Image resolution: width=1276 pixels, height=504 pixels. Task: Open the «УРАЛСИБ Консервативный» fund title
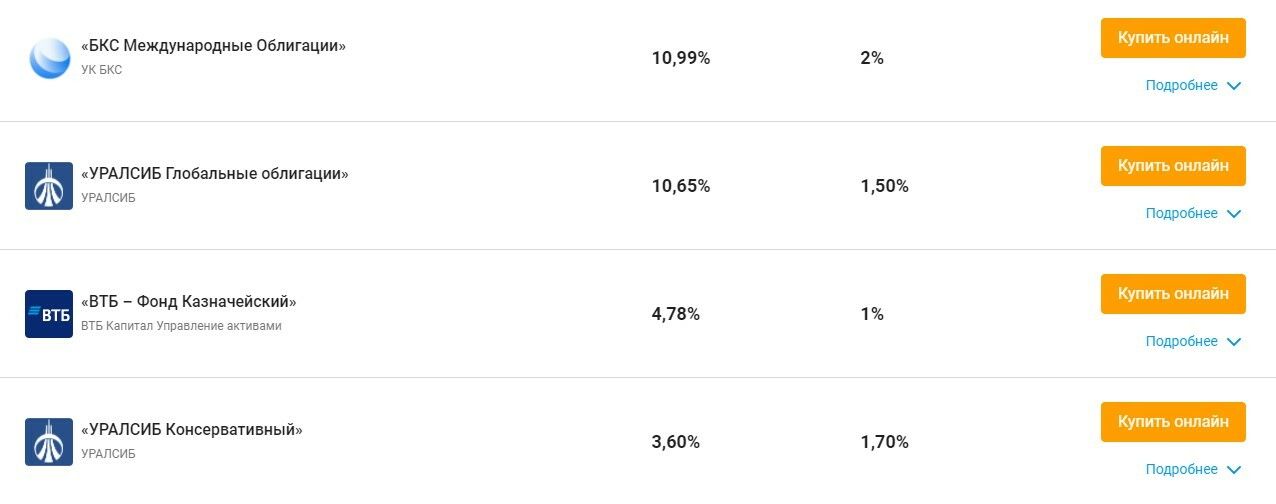pyautogui.click(x=192, y=430)
